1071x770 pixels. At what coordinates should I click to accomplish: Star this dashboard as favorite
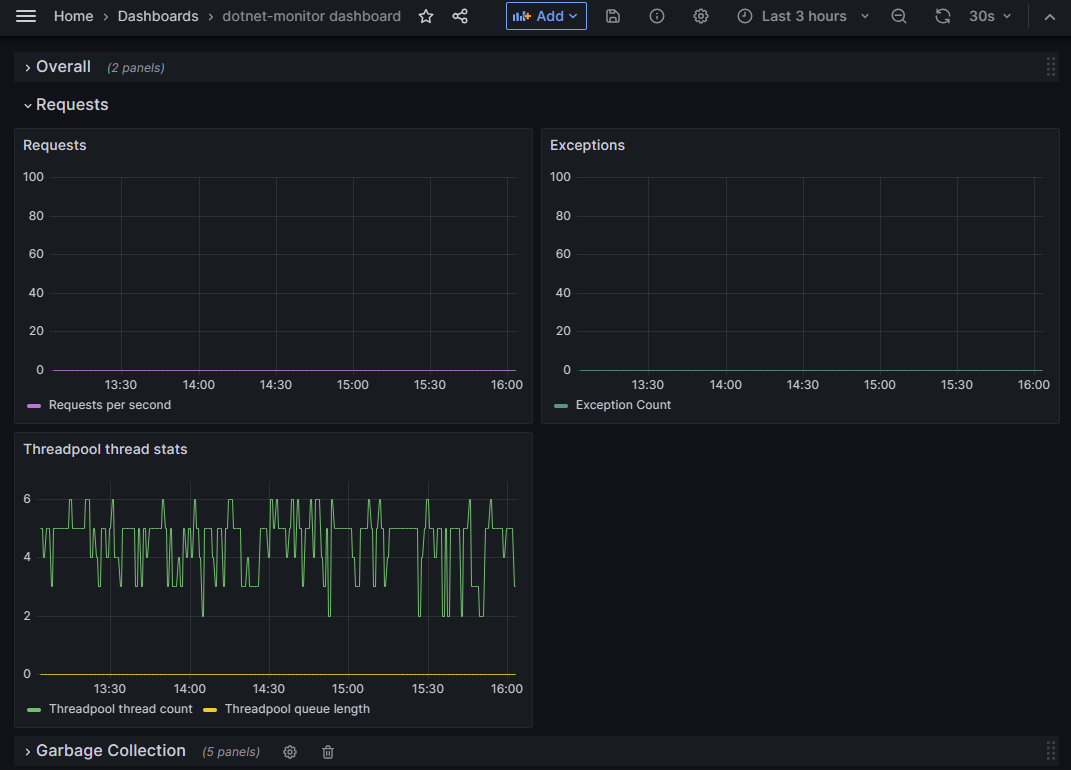[426, 16]
